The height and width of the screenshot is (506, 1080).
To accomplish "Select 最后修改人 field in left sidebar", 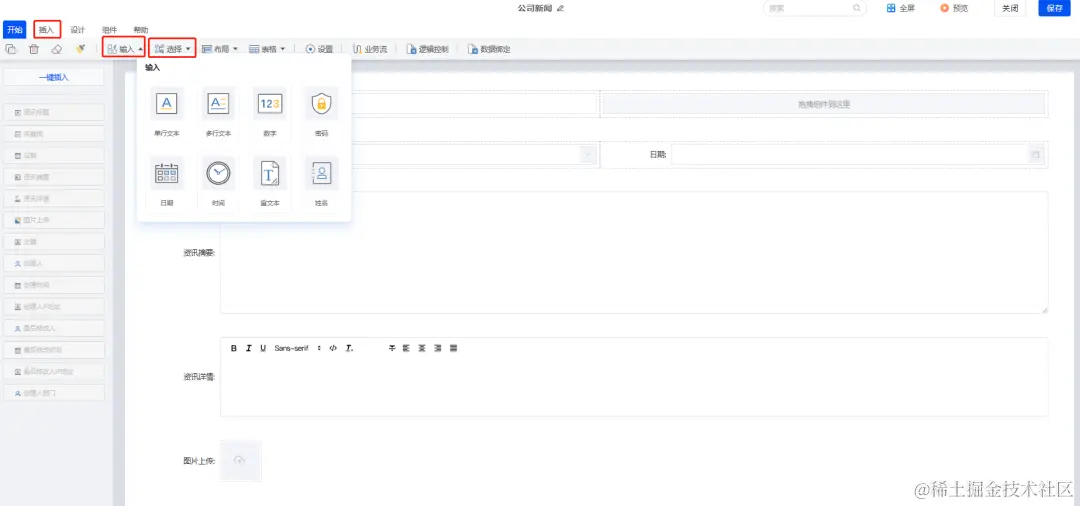I will (54, 328).
